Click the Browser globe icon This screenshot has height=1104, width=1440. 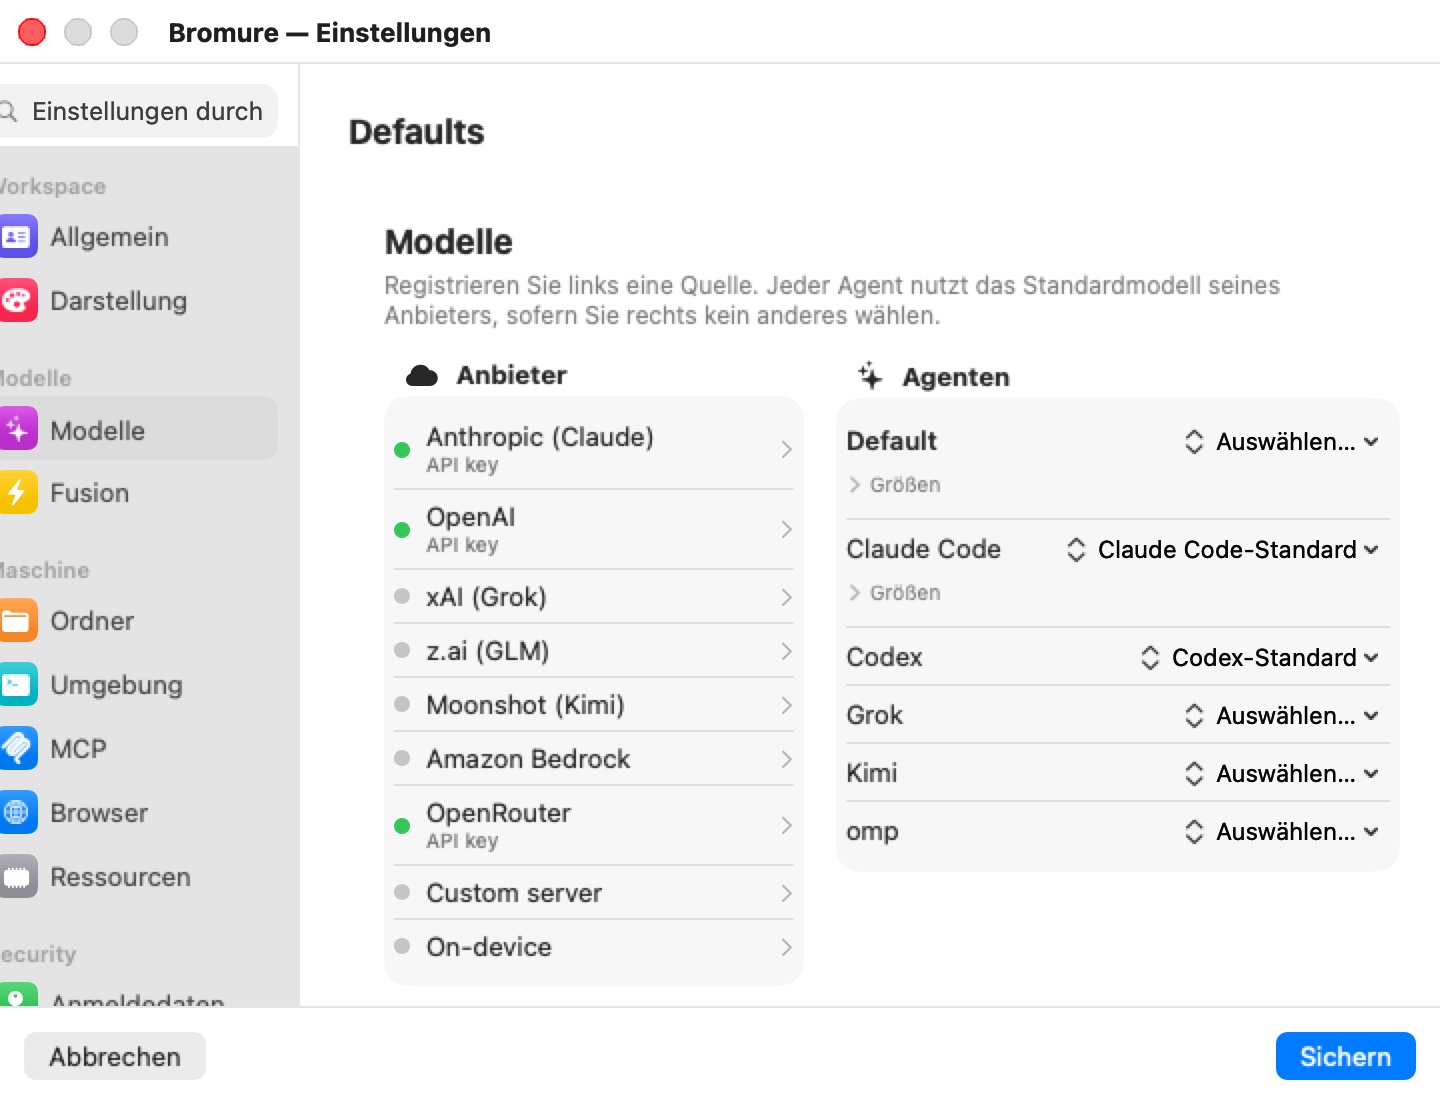17,813
